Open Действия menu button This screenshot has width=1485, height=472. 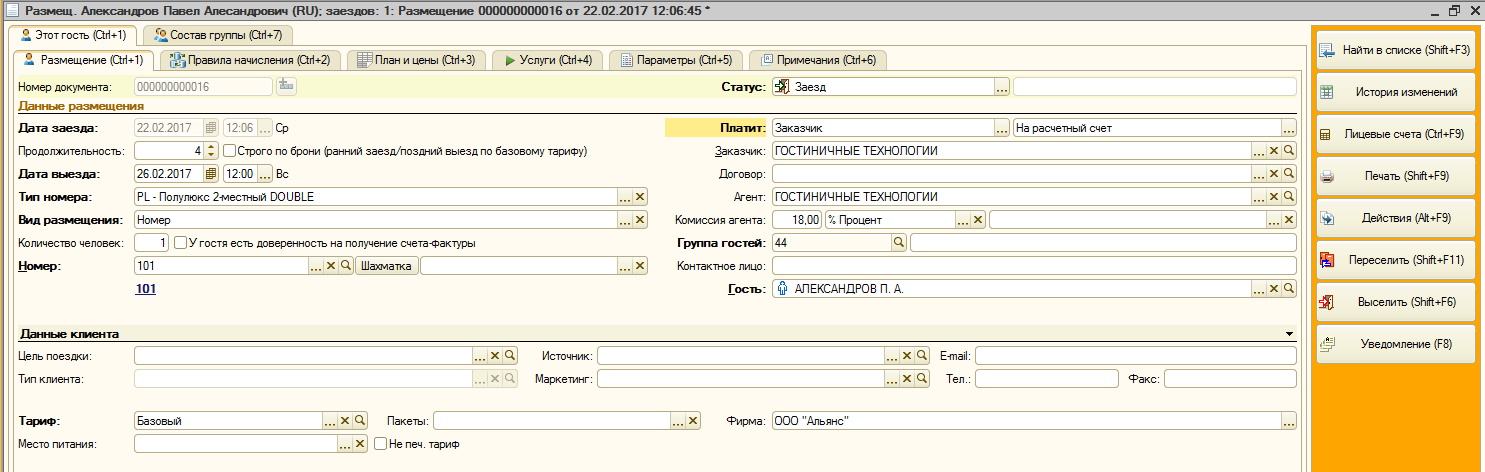click(x=1396, y=218)
